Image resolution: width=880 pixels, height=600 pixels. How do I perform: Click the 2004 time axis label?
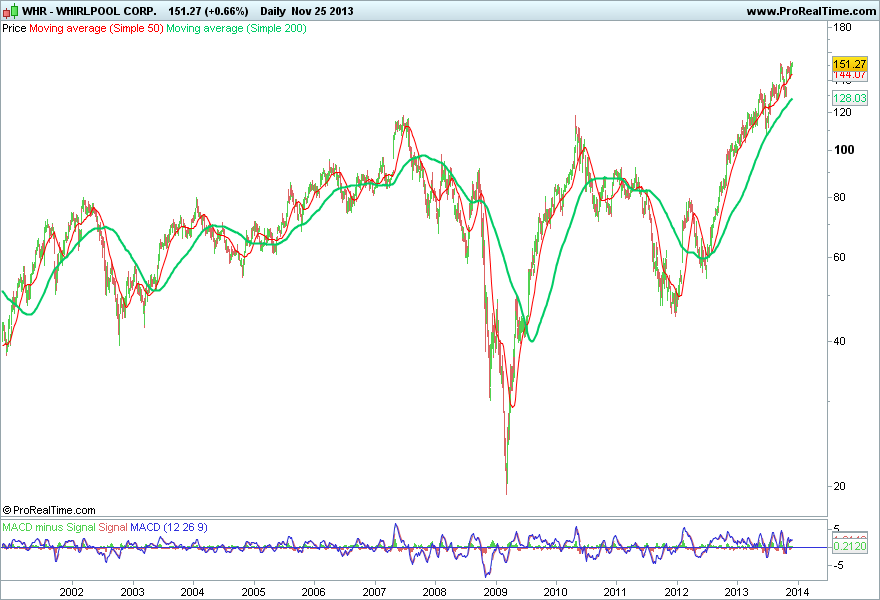(x=192, y=592)
